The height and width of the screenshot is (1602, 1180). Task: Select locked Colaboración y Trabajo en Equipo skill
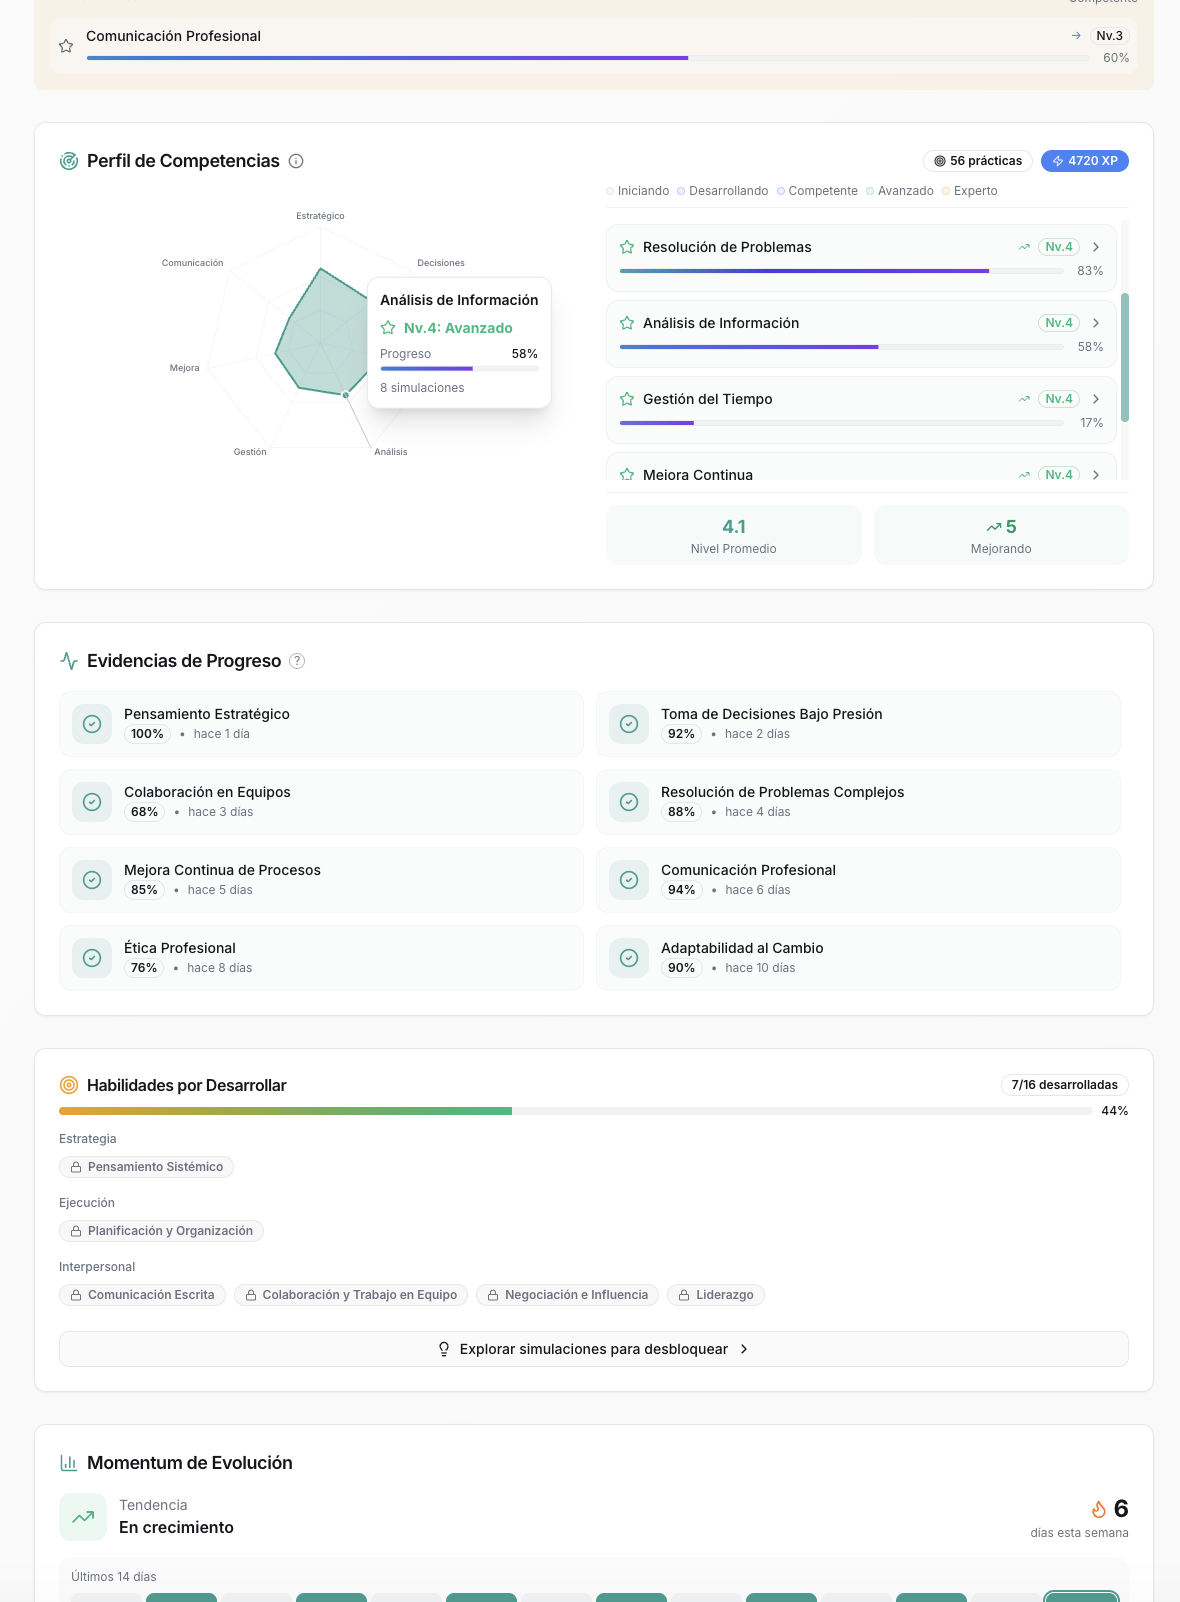pyautogui.click(x=351, y=1295)
